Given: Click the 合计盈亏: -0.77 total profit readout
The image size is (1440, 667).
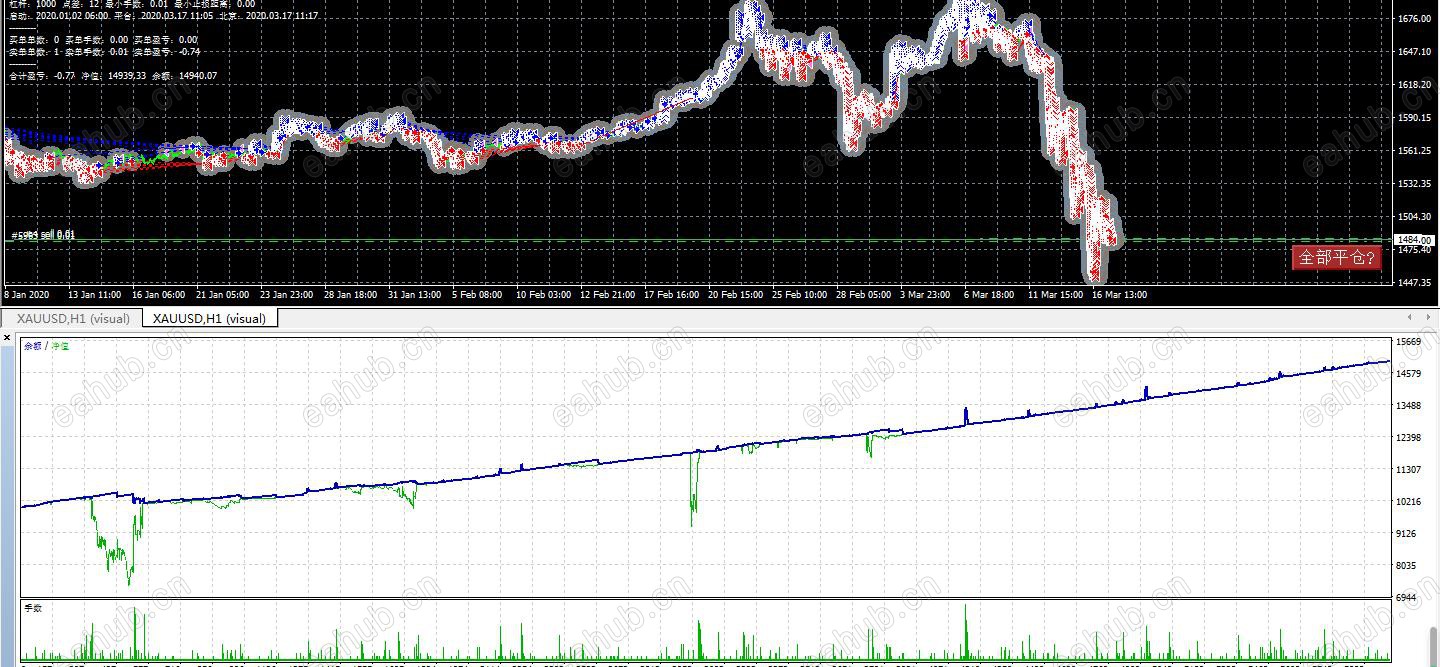Looking at the screenshot, I should tap(41, 75).
